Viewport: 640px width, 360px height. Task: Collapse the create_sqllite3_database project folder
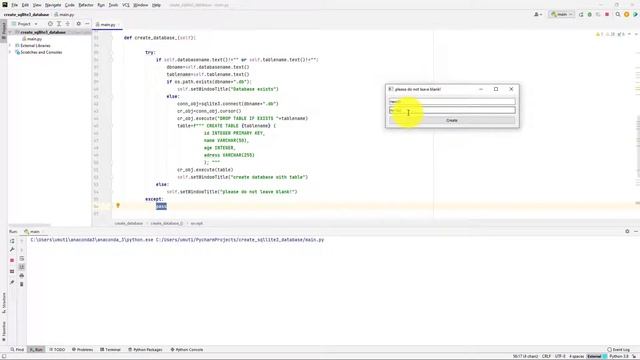click(x=11, y=32)
